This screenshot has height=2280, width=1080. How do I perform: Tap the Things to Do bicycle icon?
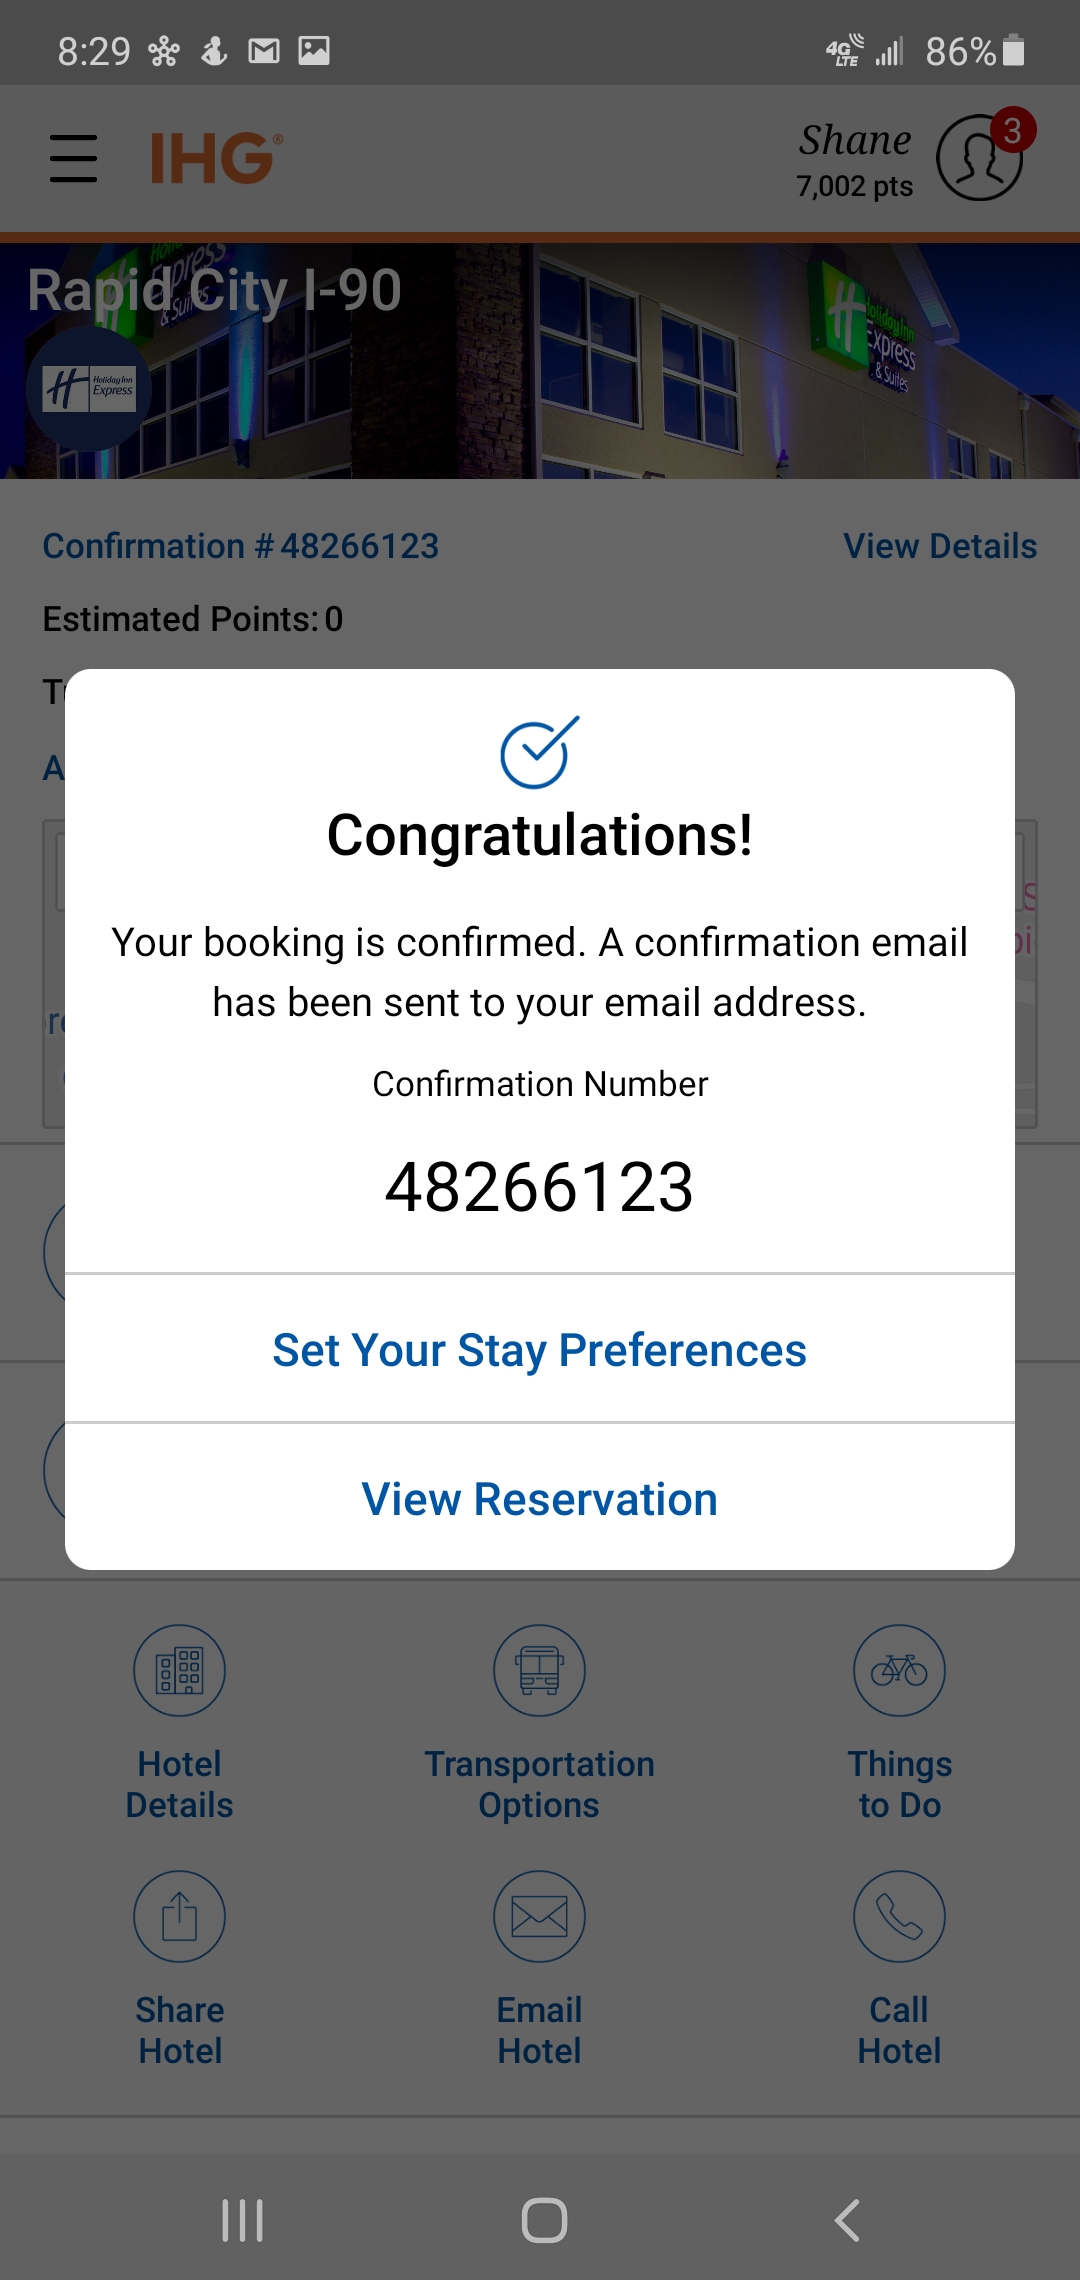[899, 1671]
